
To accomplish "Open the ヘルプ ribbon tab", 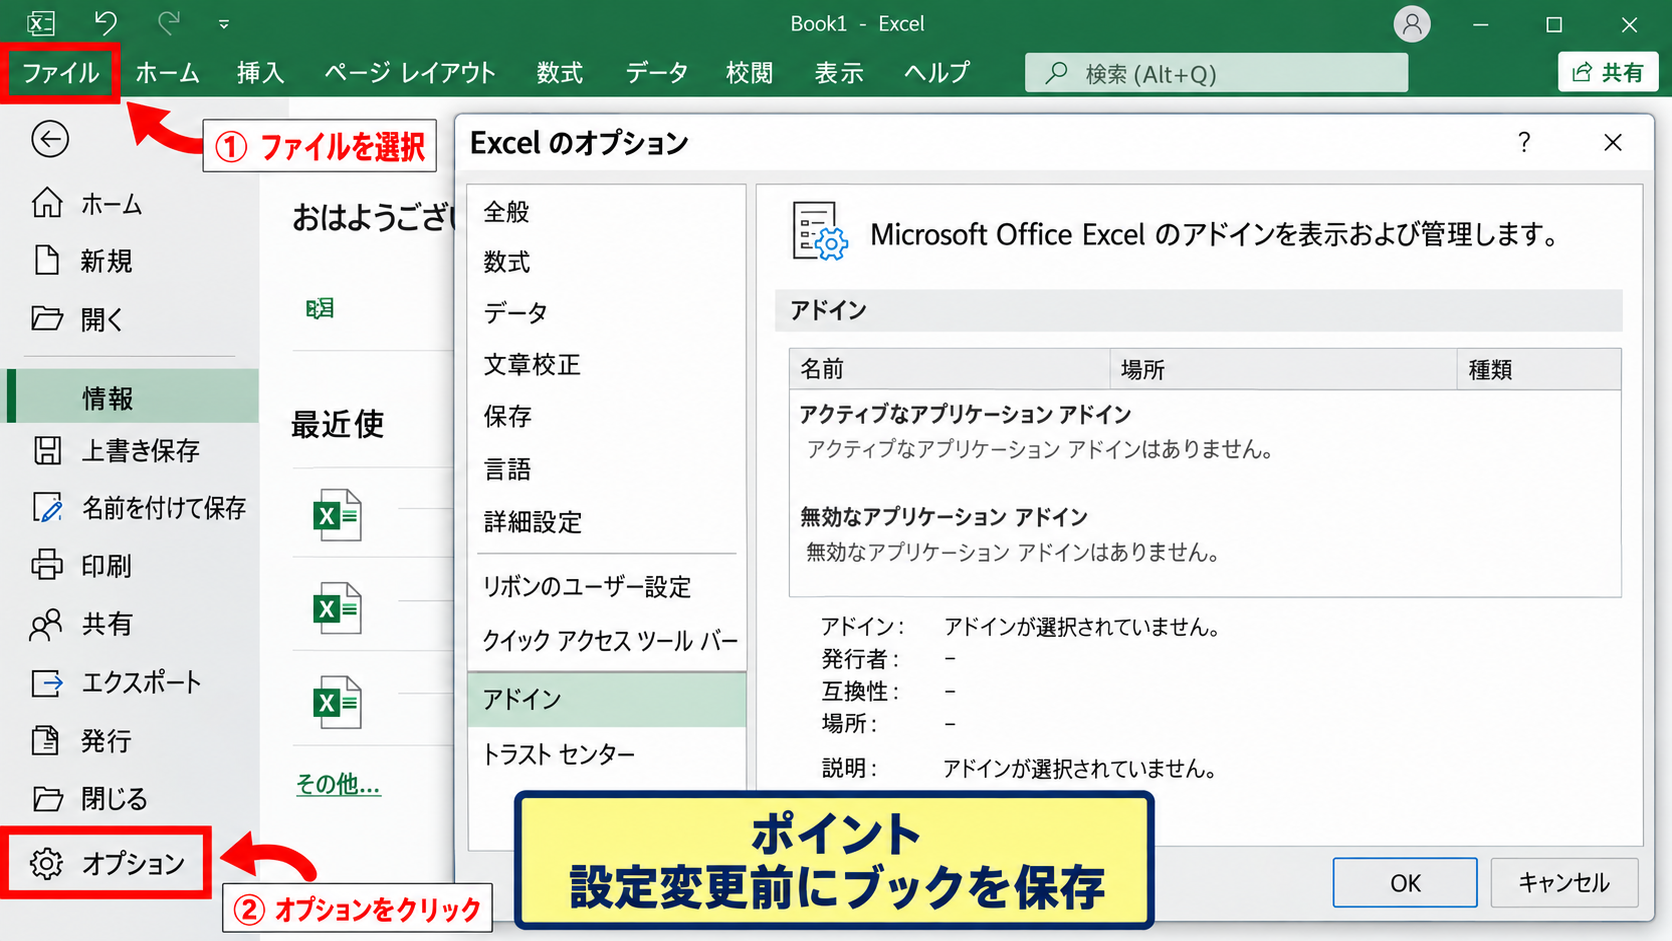I will tap(936, 72).
